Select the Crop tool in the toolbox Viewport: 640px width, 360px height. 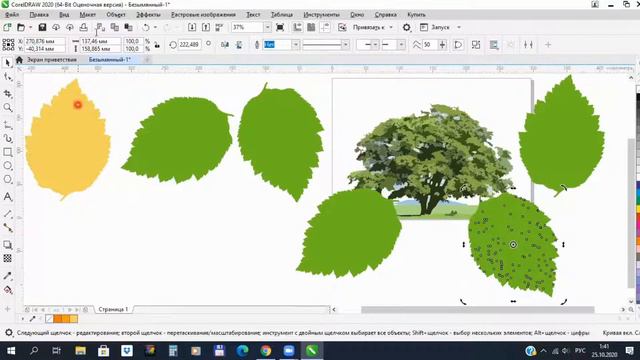coord(7,93)
